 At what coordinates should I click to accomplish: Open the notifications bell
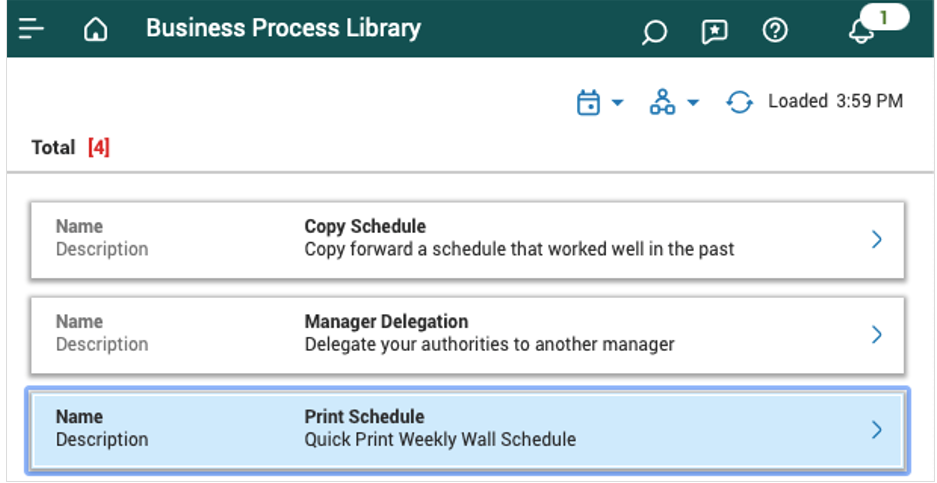click(860, 32)
